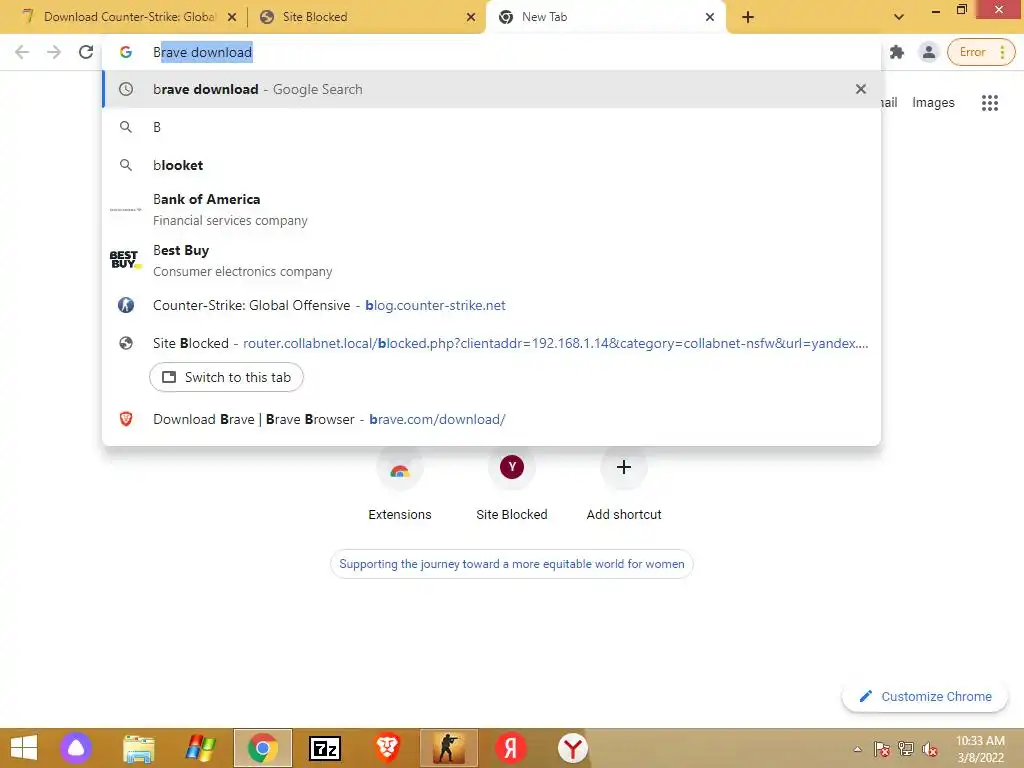Close the New Tab tab
The height and width of the screenshot is (768, 1024).
point(710,17)
